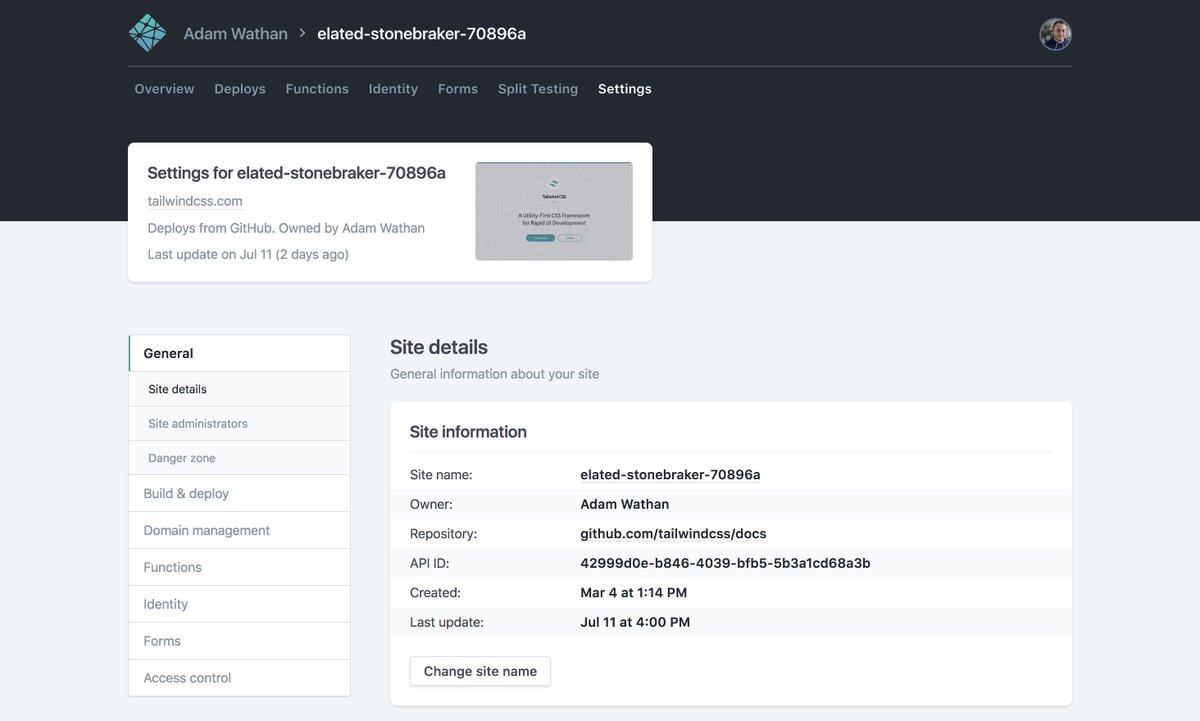Click the Change site name button
This screenshot has width=1200, height=721.
[x=480, y=671]
